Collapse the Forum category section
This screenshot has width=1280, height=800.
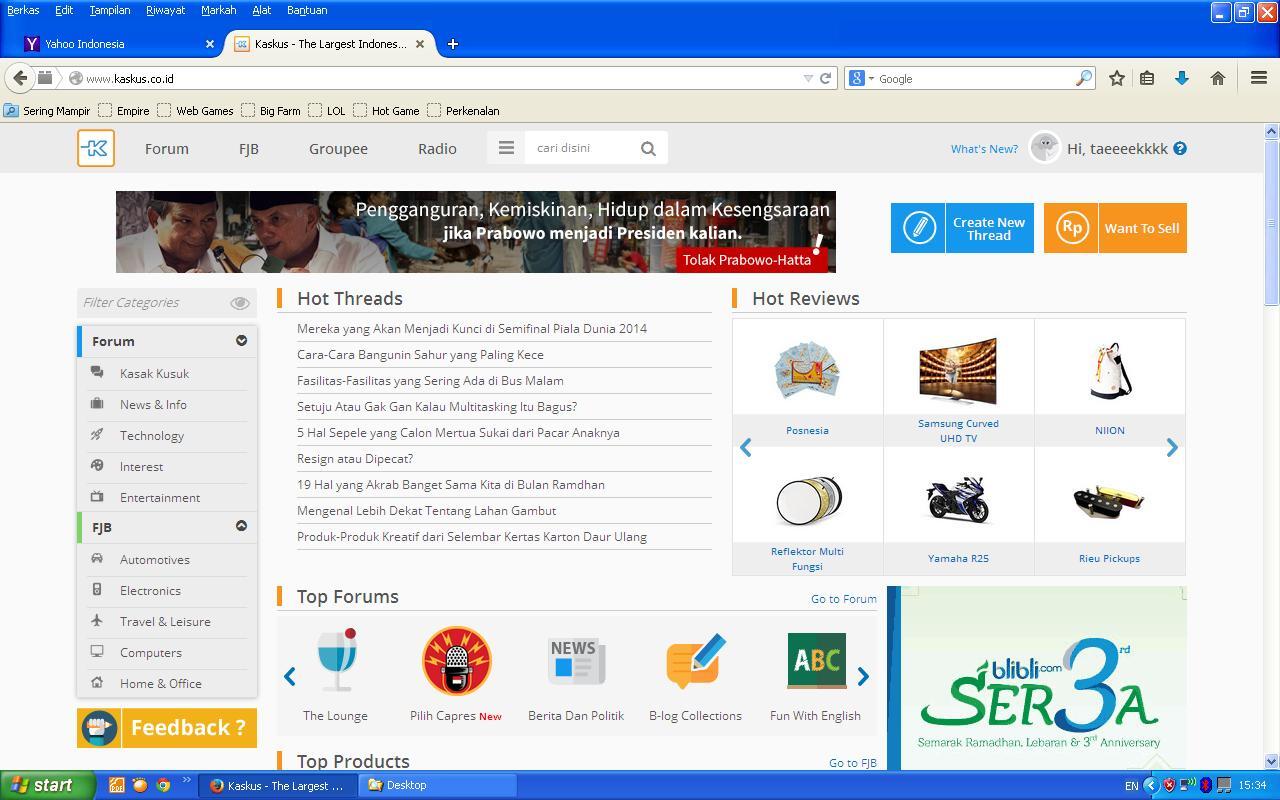(241, 341)
